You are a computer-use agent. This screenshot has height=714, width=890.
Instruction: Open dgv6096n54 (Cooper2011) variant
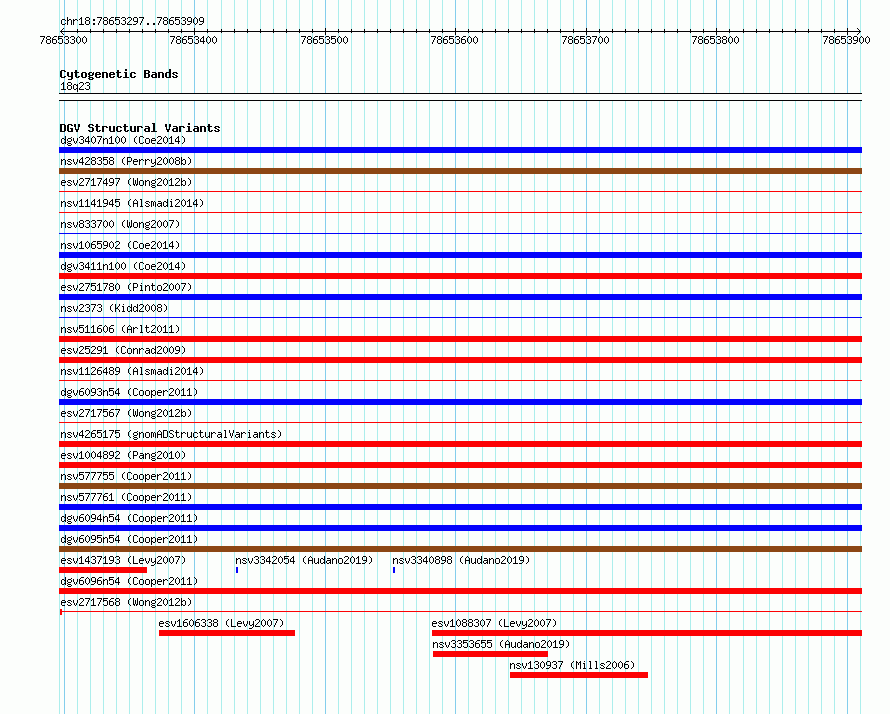(x=129, y=581)
